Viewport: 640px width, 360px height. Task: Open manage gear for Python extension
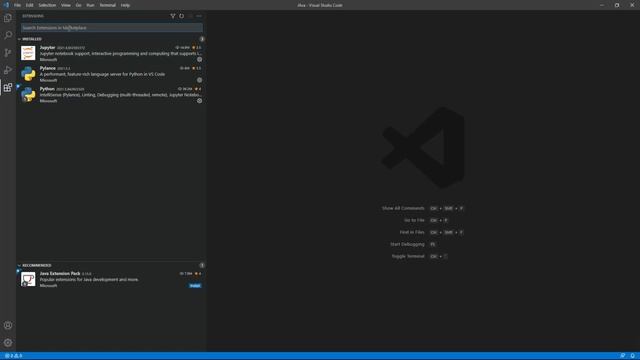point(200,100)
